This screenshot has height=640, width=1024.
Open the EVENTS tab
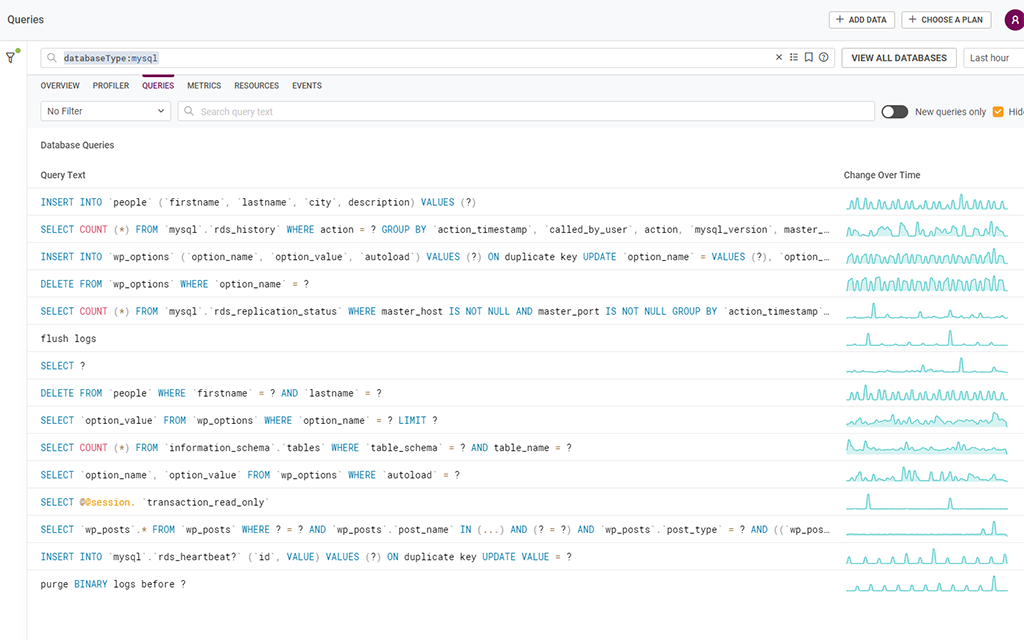pyautogui.click(x=306, y=85)
